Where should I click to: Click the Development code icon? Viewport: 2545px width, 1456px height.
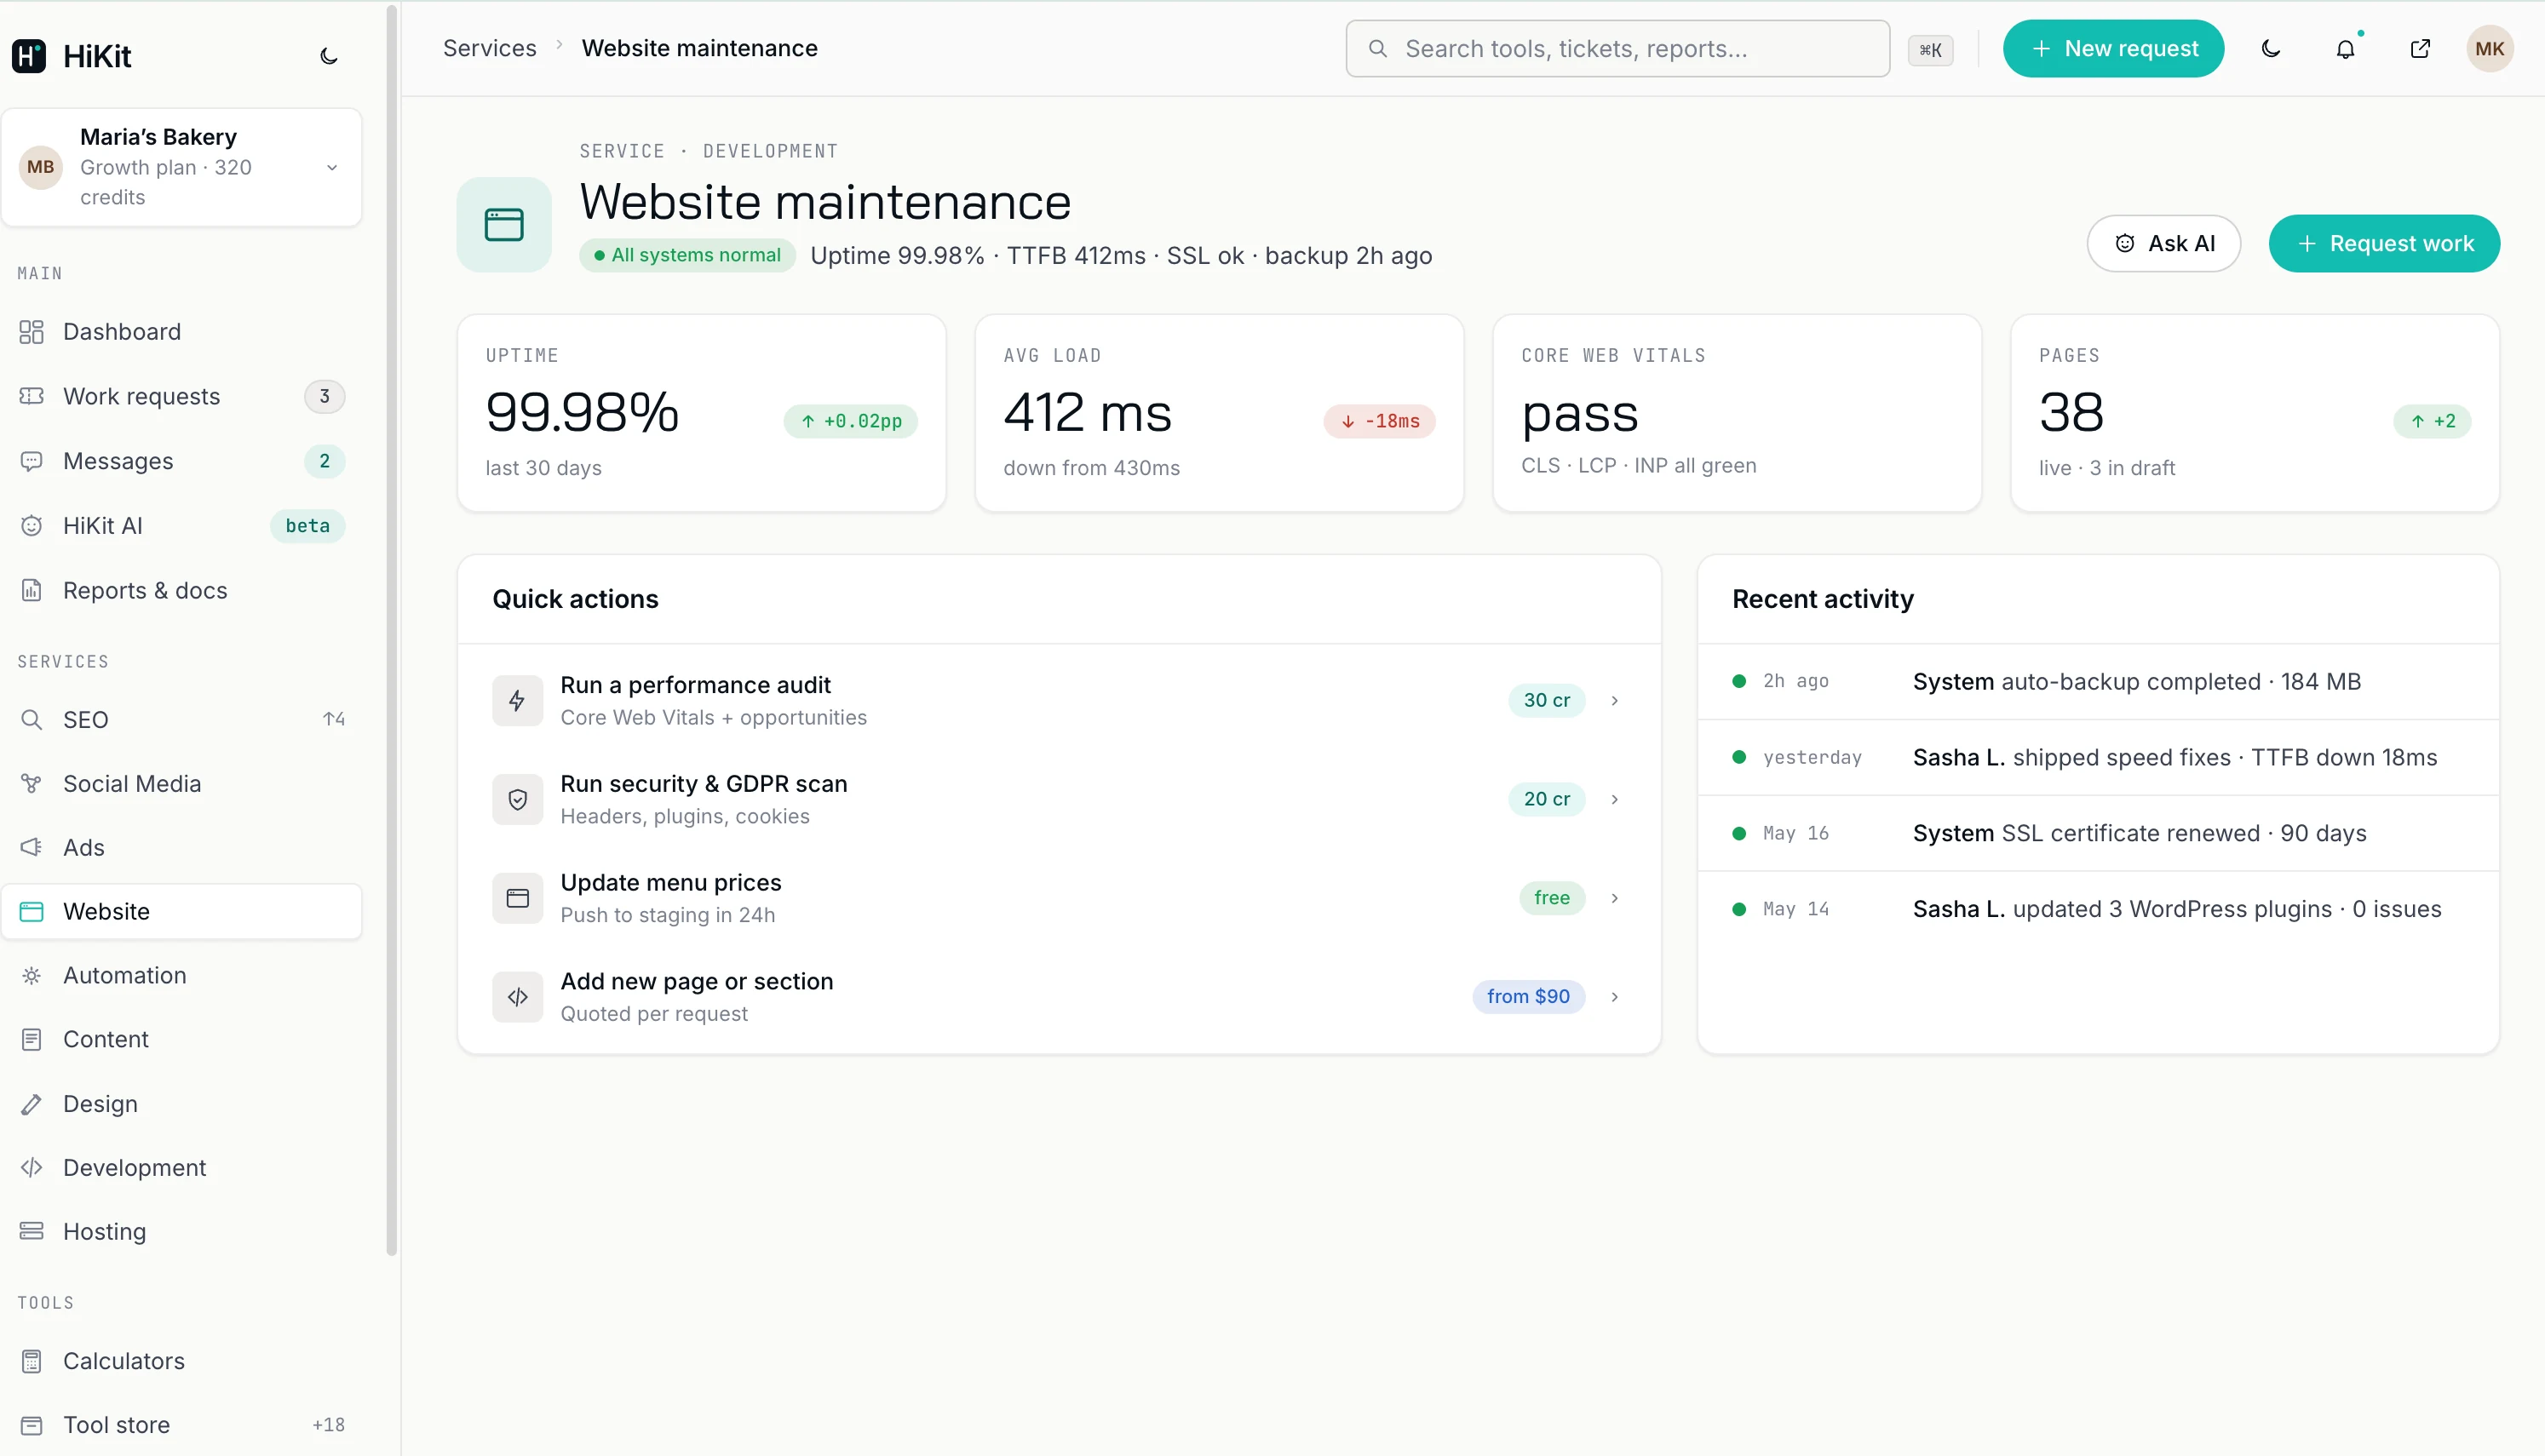click(x=32, y=1167)
